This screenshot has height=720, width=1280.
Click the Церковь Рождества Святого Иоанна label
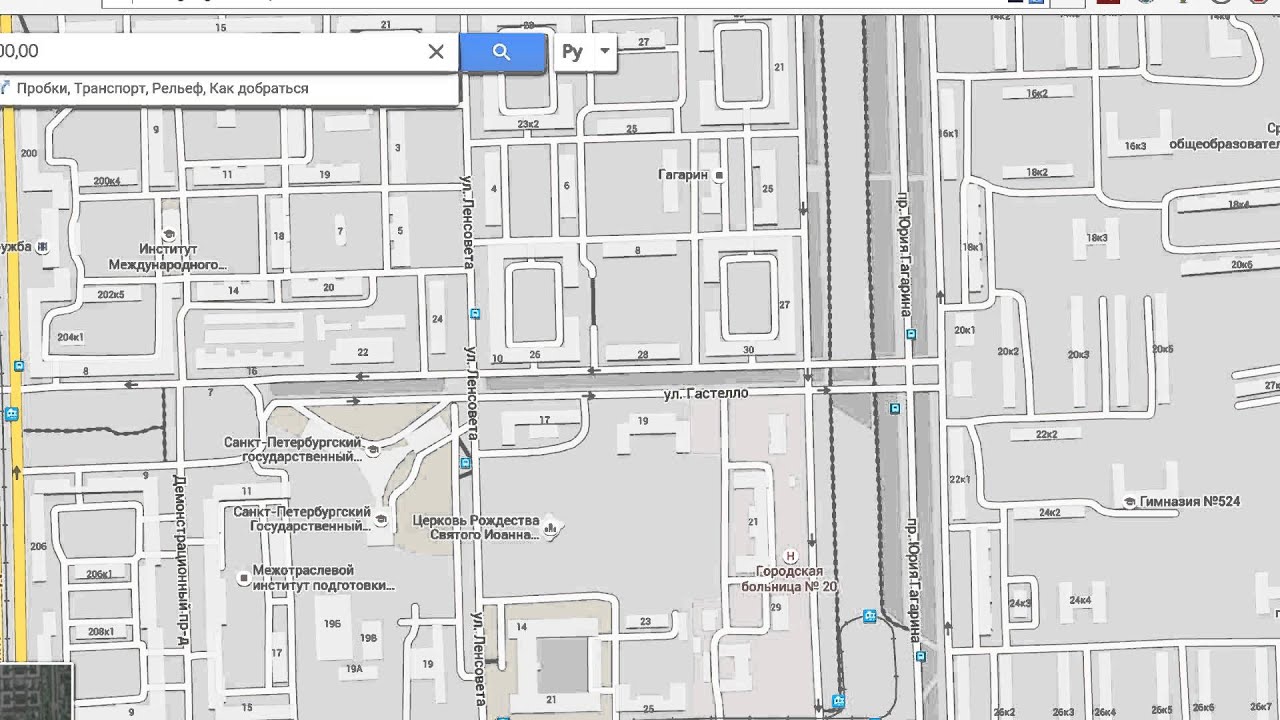476,527
